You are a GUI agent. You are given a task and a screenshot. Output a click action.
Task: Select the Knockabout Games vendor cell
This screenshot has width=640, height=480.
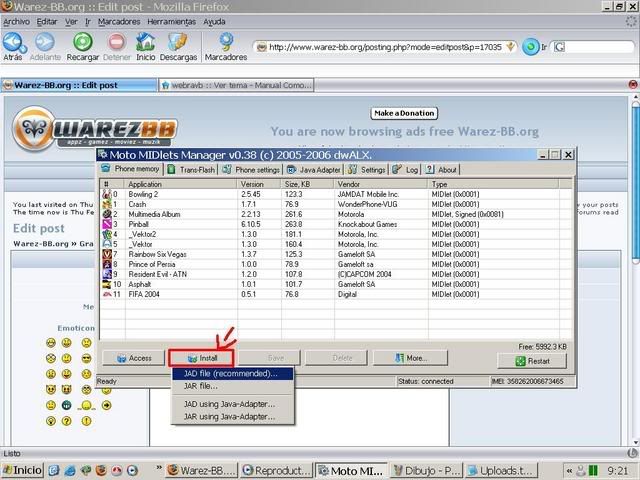(367, 224)
